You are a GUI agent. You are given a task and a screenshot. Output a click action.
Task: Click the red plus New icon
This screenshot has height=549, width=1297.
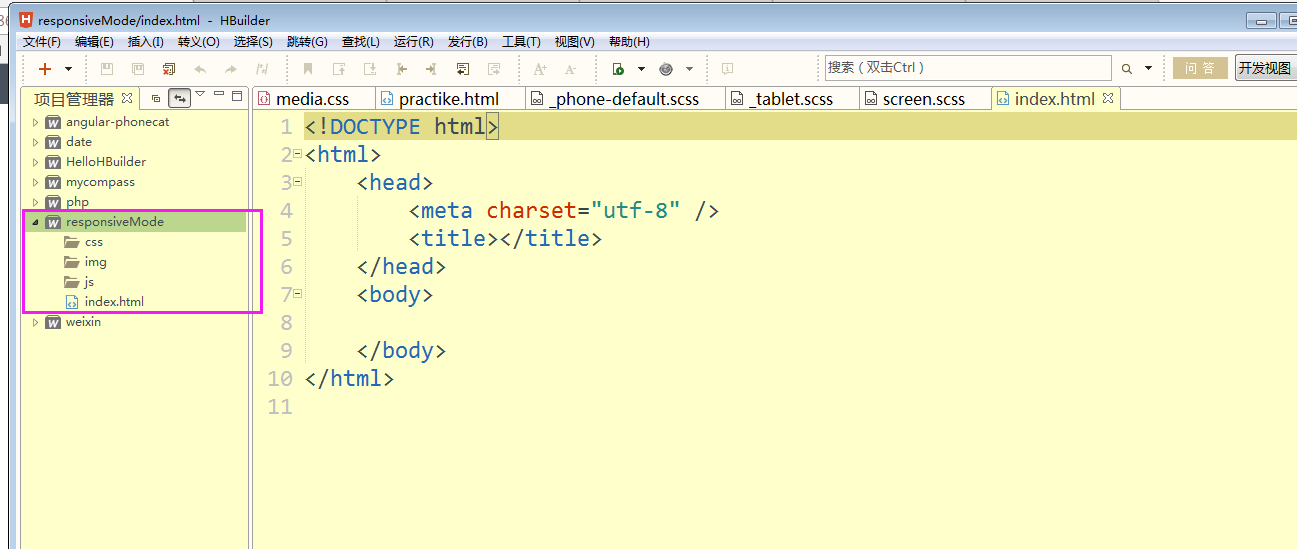(x=45, y=69)
